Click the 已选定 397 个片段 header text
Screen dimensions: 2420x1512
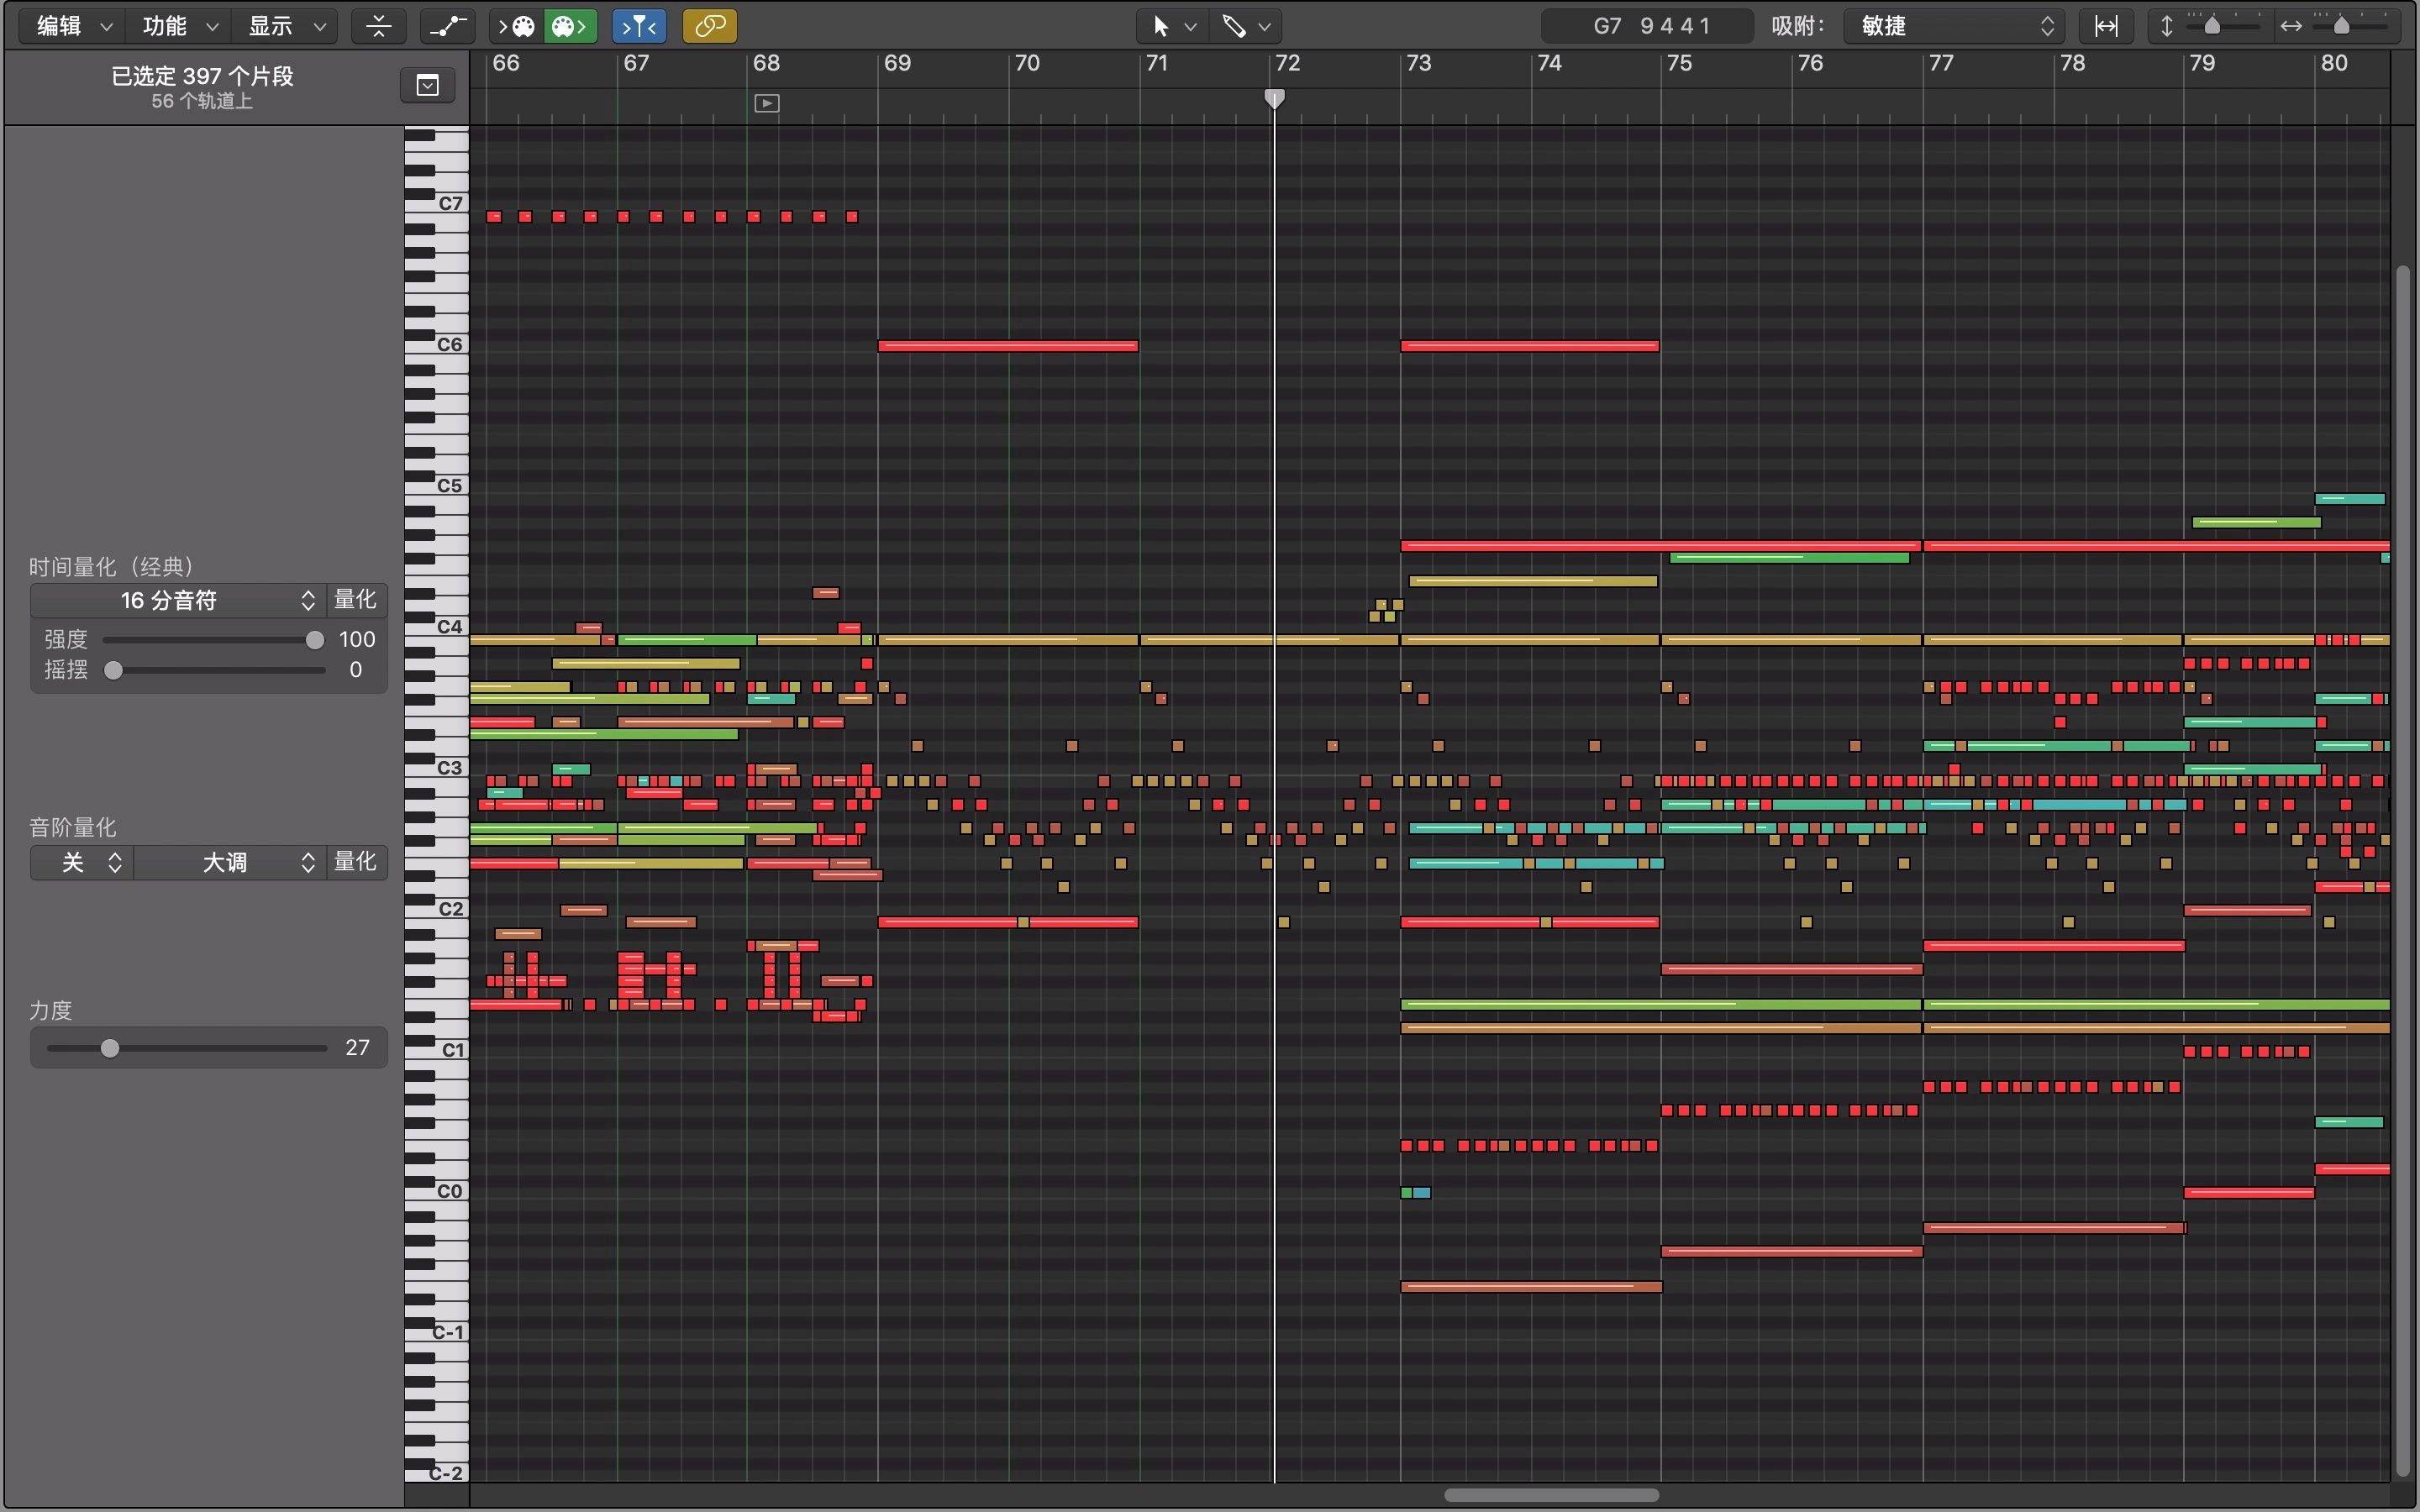click(202, 76)
